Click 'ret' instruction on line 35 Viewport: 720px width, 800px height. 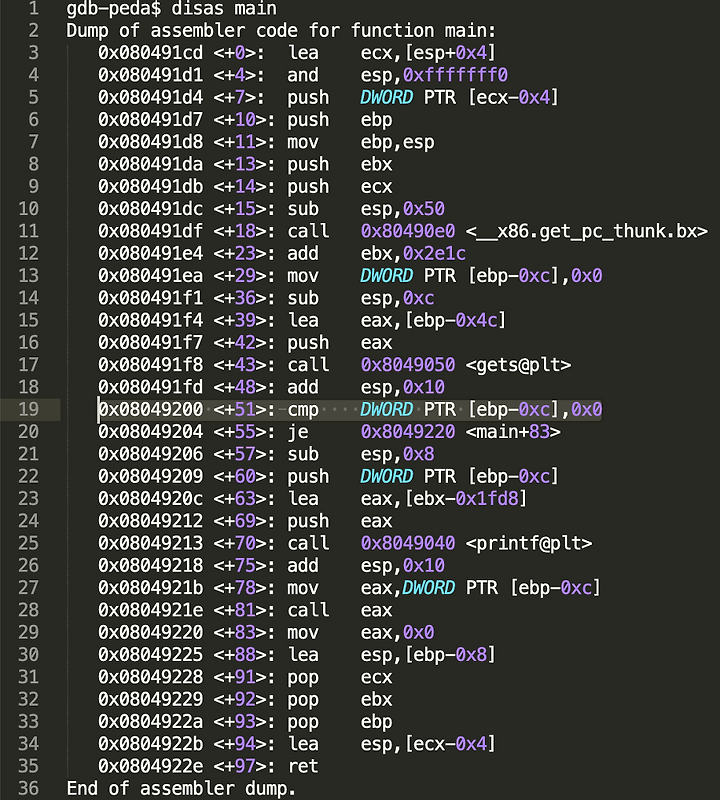point(303,767)
